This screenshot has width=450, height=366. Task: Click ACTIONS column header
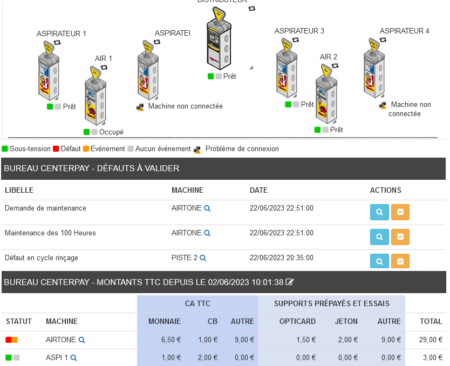coord(386,190)
